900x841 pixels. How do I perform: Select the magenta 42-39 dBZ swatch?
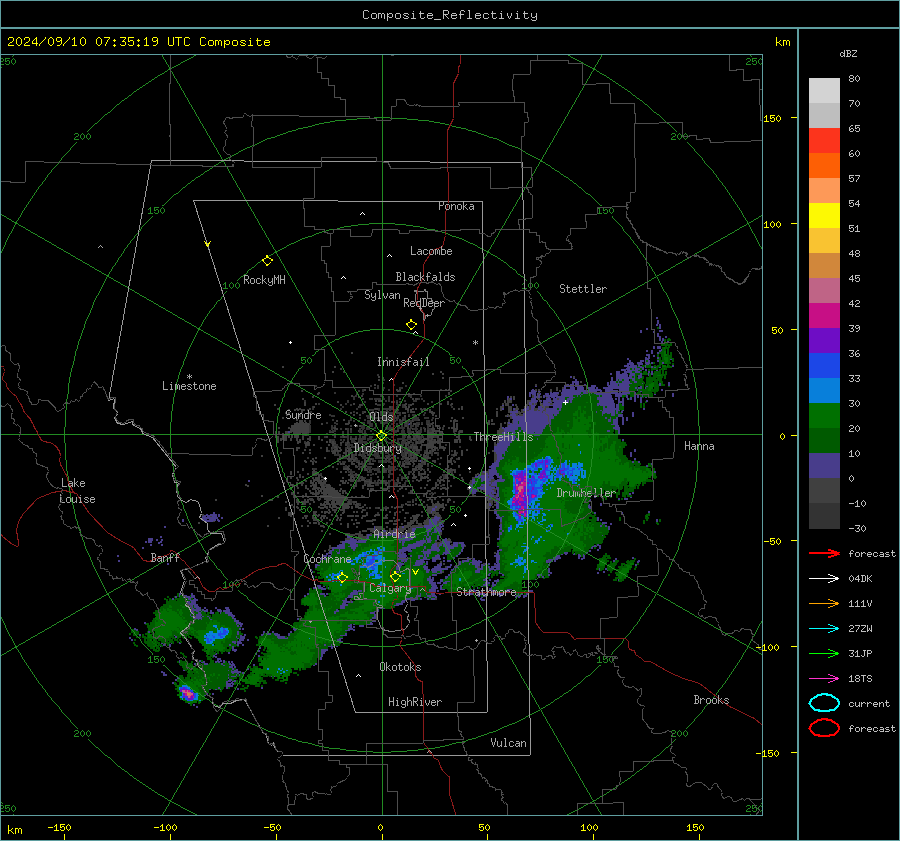click(824, 316)
